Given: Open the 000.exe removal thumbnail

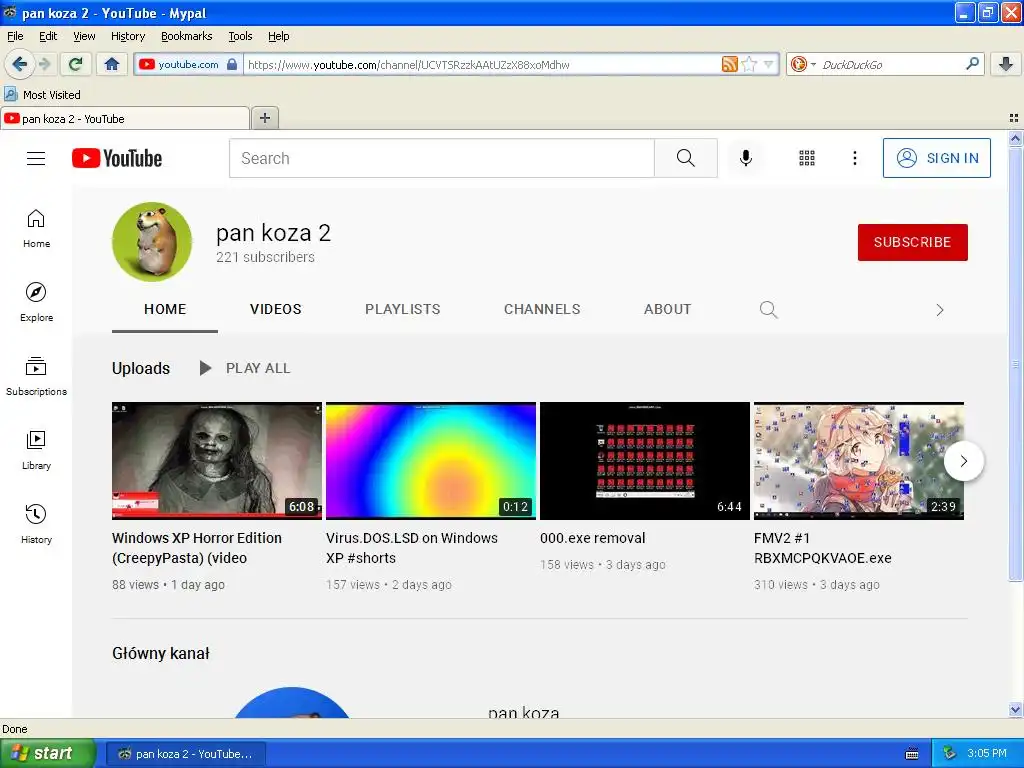Looking at the screenshot, I should click(x=645, y=460).
